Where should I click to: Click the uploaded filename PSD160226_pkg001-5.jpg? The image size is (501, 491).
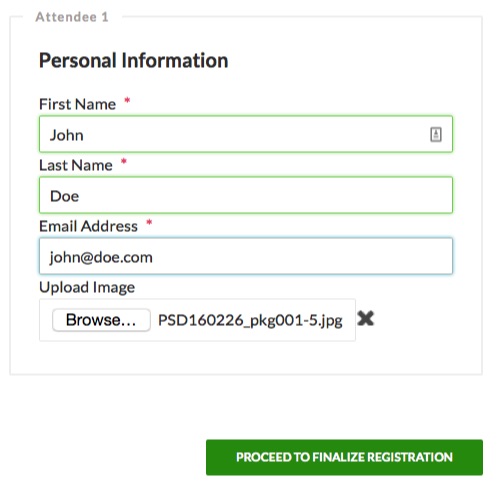(250, 321)
